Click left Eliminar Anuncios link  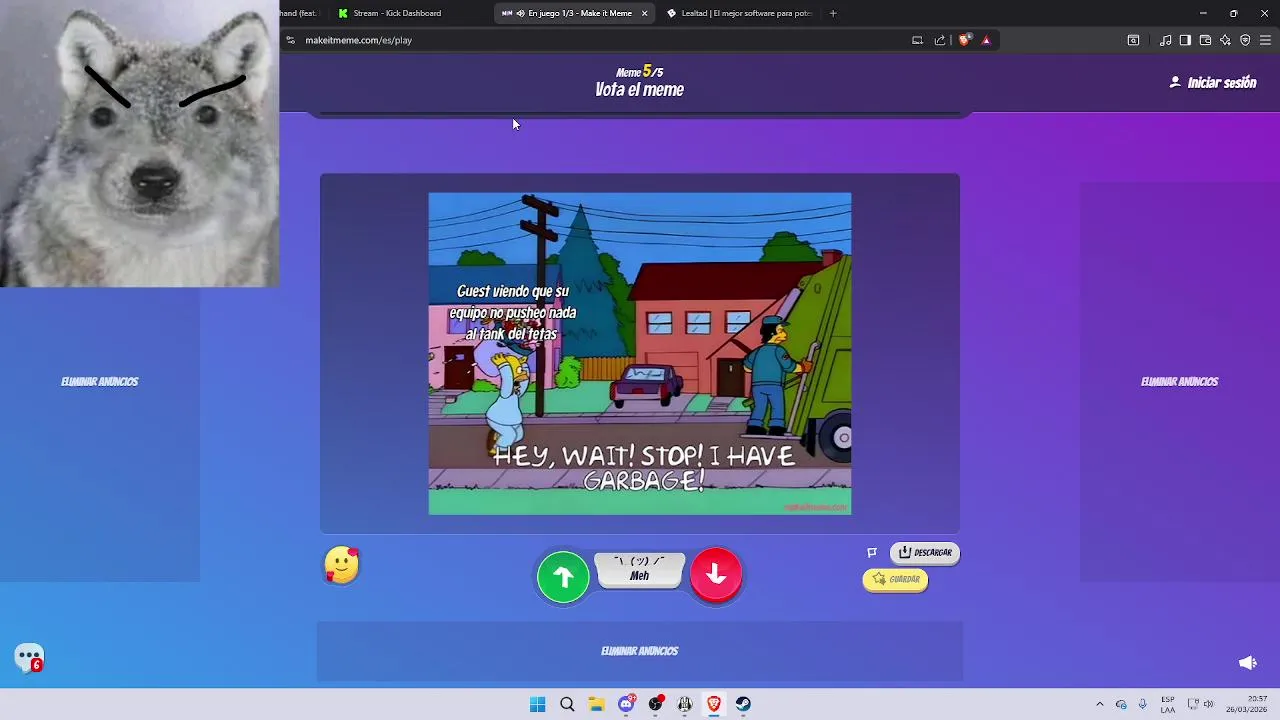(x=99, y=381)
